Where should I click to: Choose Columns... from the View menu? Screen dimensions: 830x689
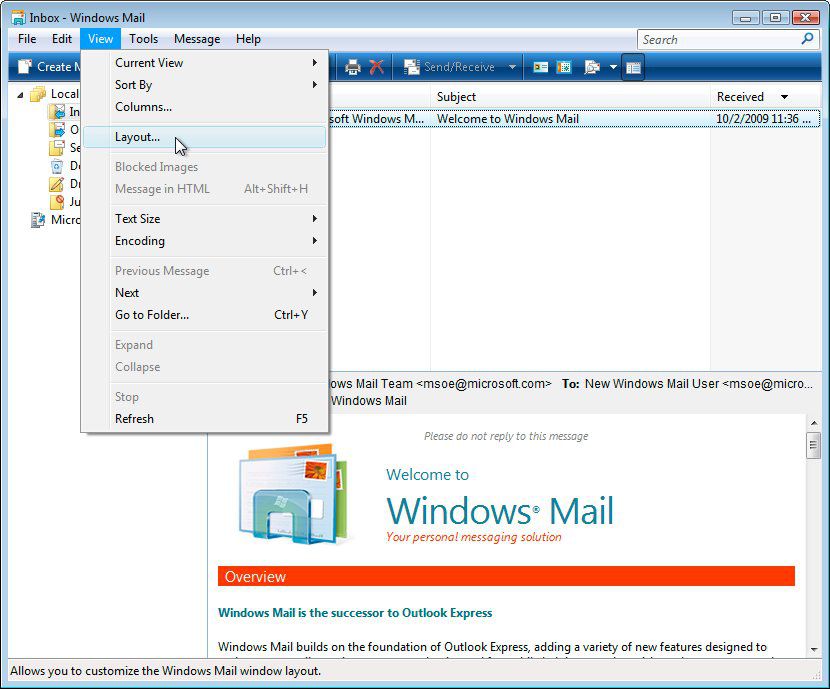[x=204, y=106]
